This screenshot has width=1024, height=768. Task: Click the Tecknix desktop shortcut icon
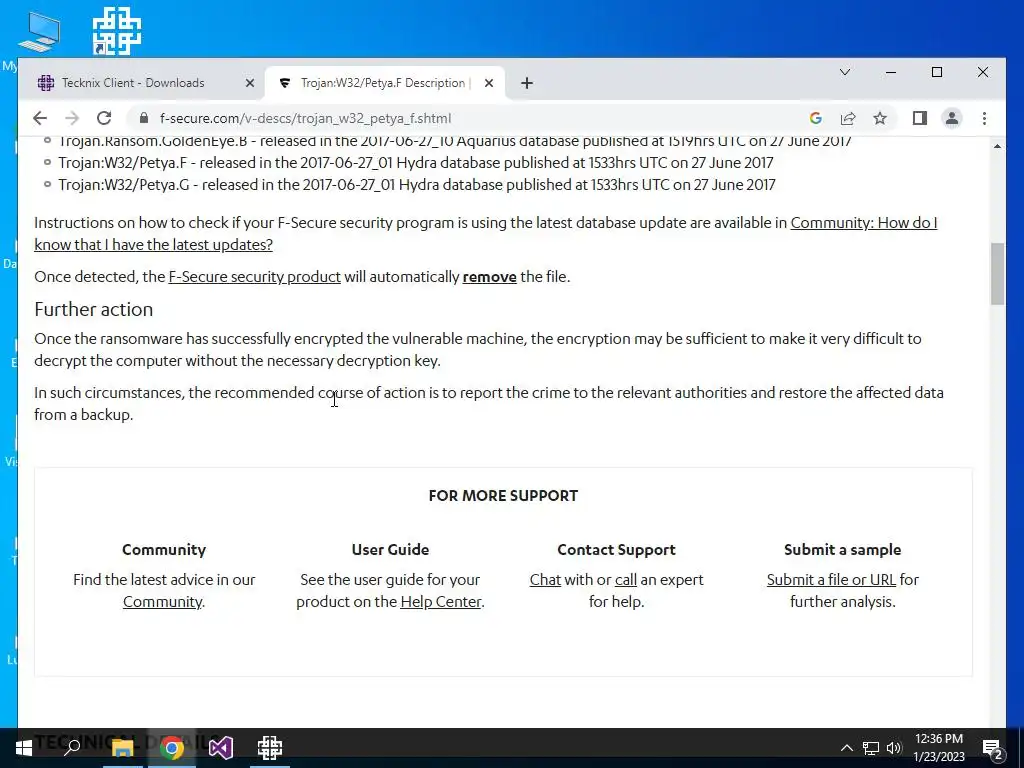116,31
